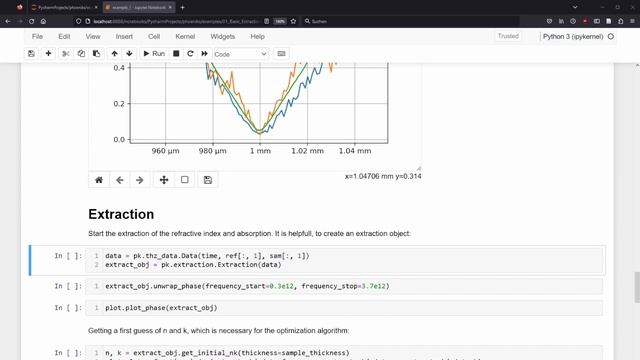Click the plot.plot_phase(extract_obj) code cell
Viewport: 640px width, 360px height.
tap(344, 308)
